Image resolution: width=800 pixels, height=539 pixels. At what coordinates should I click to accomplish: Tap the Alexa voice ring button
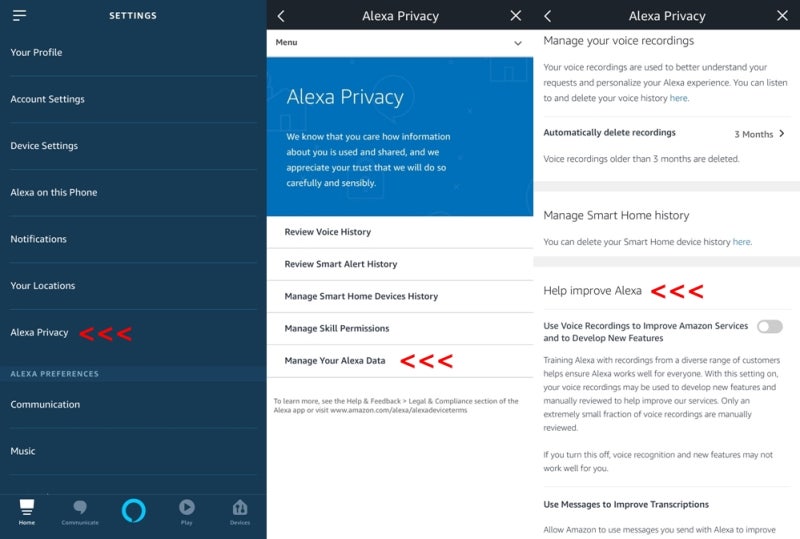click(134, 510)
